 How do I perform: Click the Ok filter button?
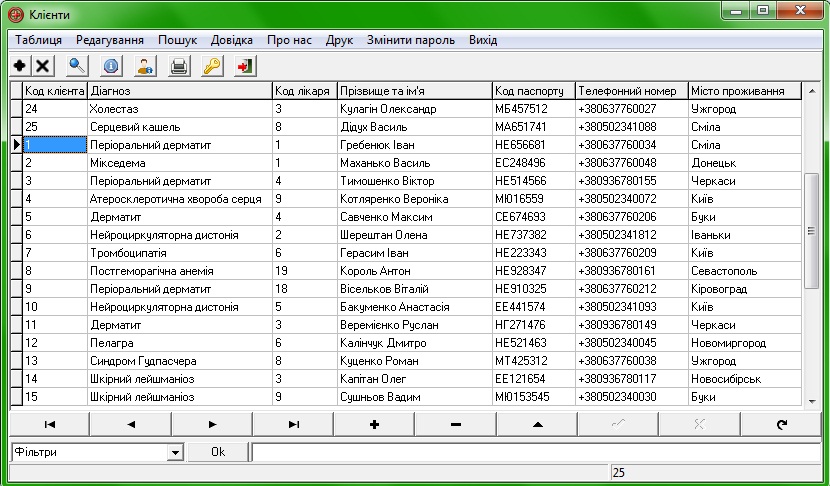218,452
